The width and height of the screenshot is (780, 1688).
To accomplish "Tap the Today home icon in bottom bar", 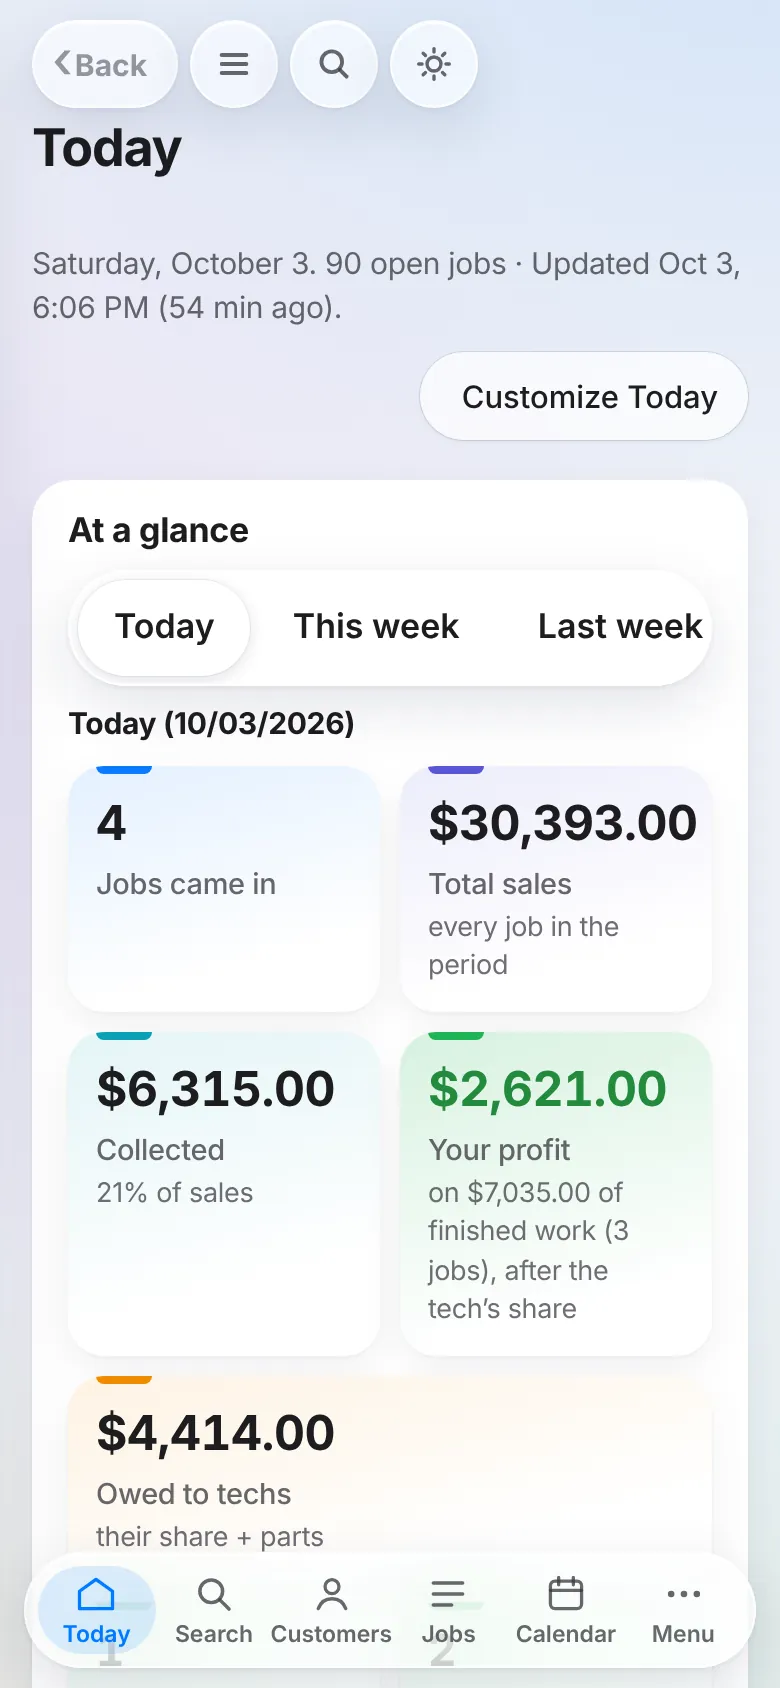I will point(97,1611).
